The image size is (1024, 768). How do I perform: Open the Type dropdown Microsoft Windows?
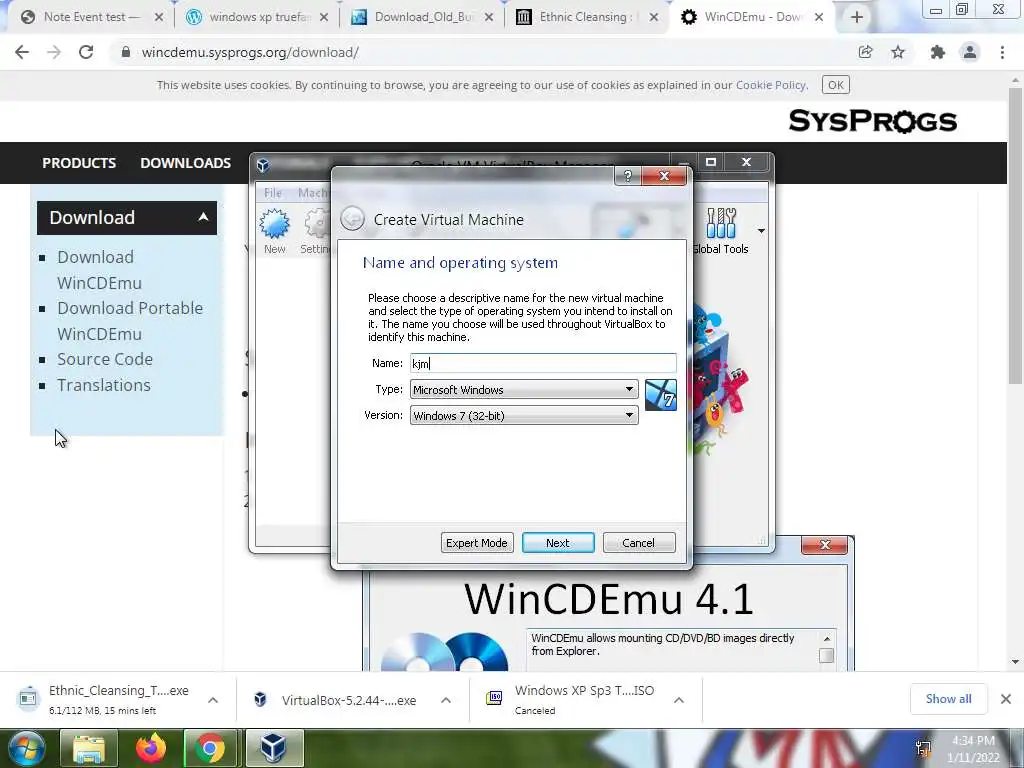point(524,390)
